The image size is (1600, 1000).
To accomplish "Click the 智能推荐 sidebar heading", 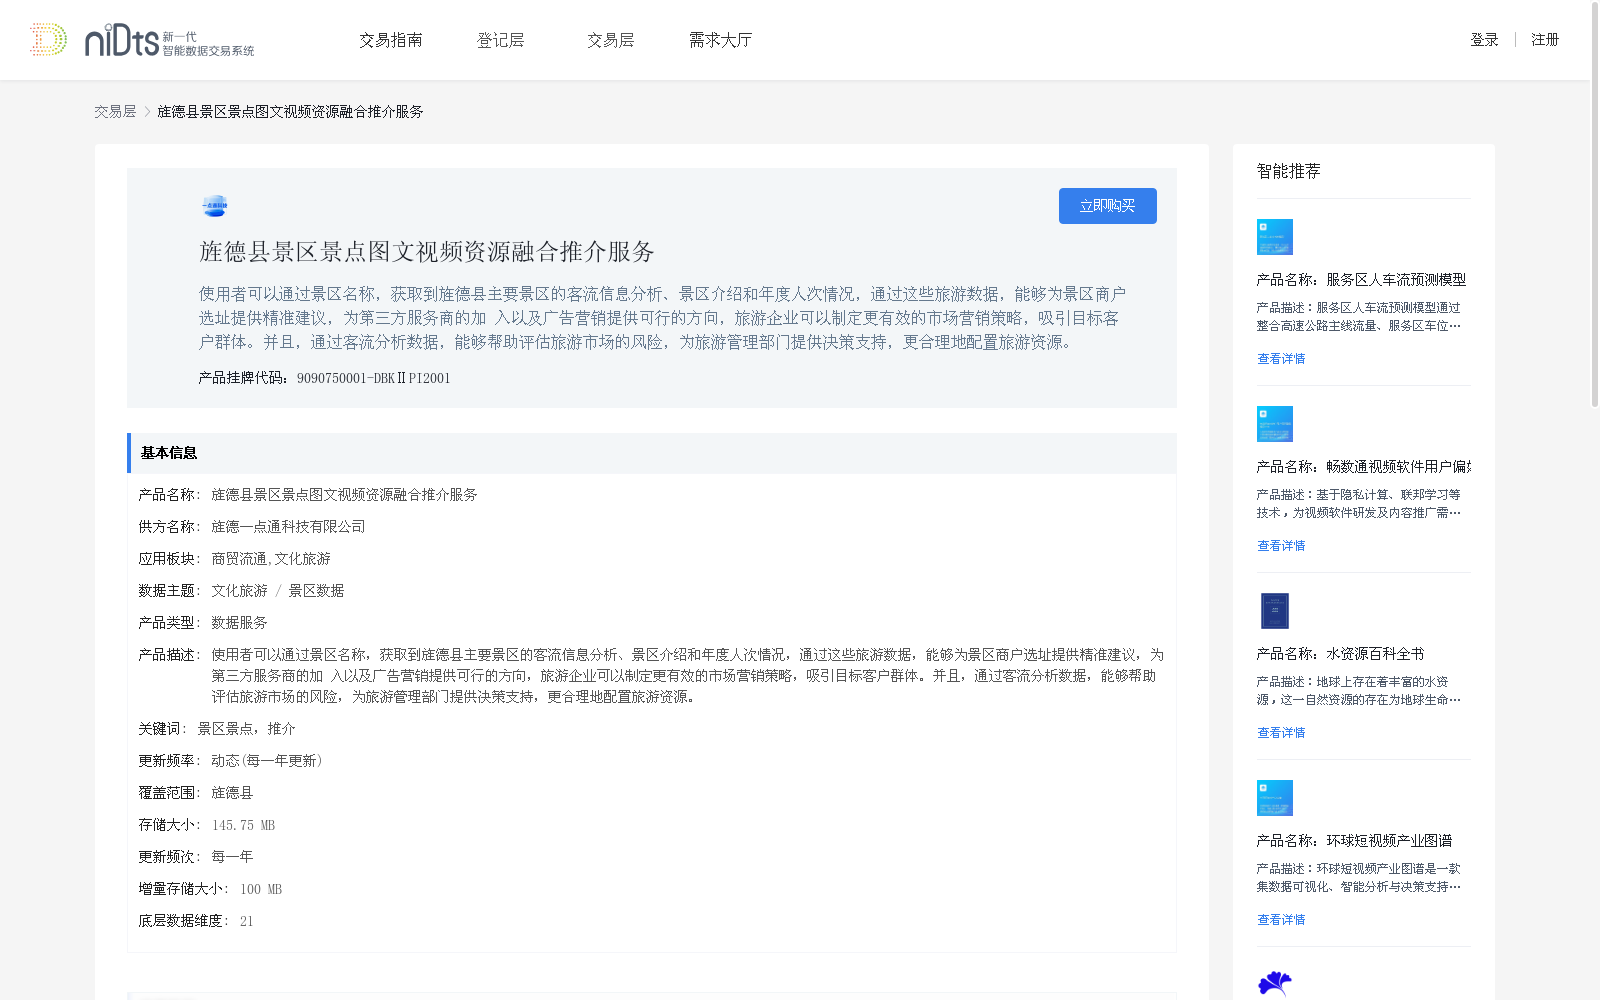I will [x=1288, y=171].
